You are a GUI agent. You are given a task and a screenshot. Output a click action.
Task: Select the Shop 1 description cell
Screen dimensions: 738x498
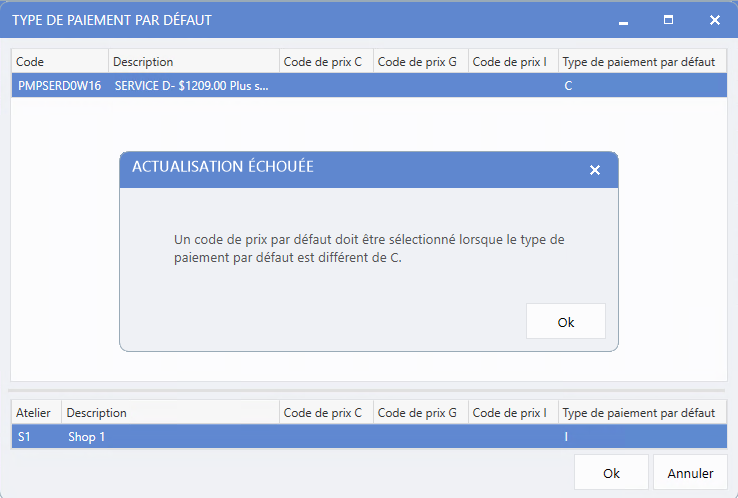pyautogui.click(x=169, y=437)
